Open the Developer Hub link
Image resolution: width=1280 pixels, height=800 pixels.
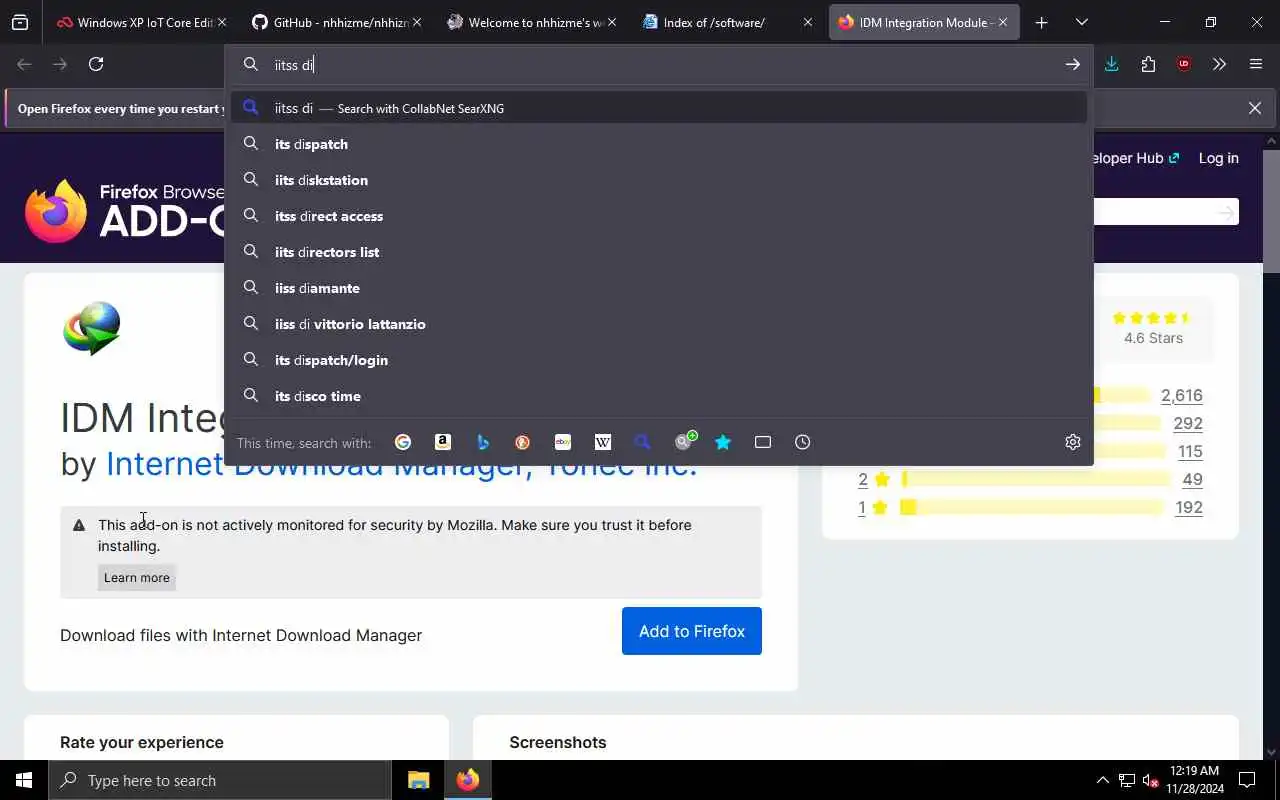point(1136,158)
